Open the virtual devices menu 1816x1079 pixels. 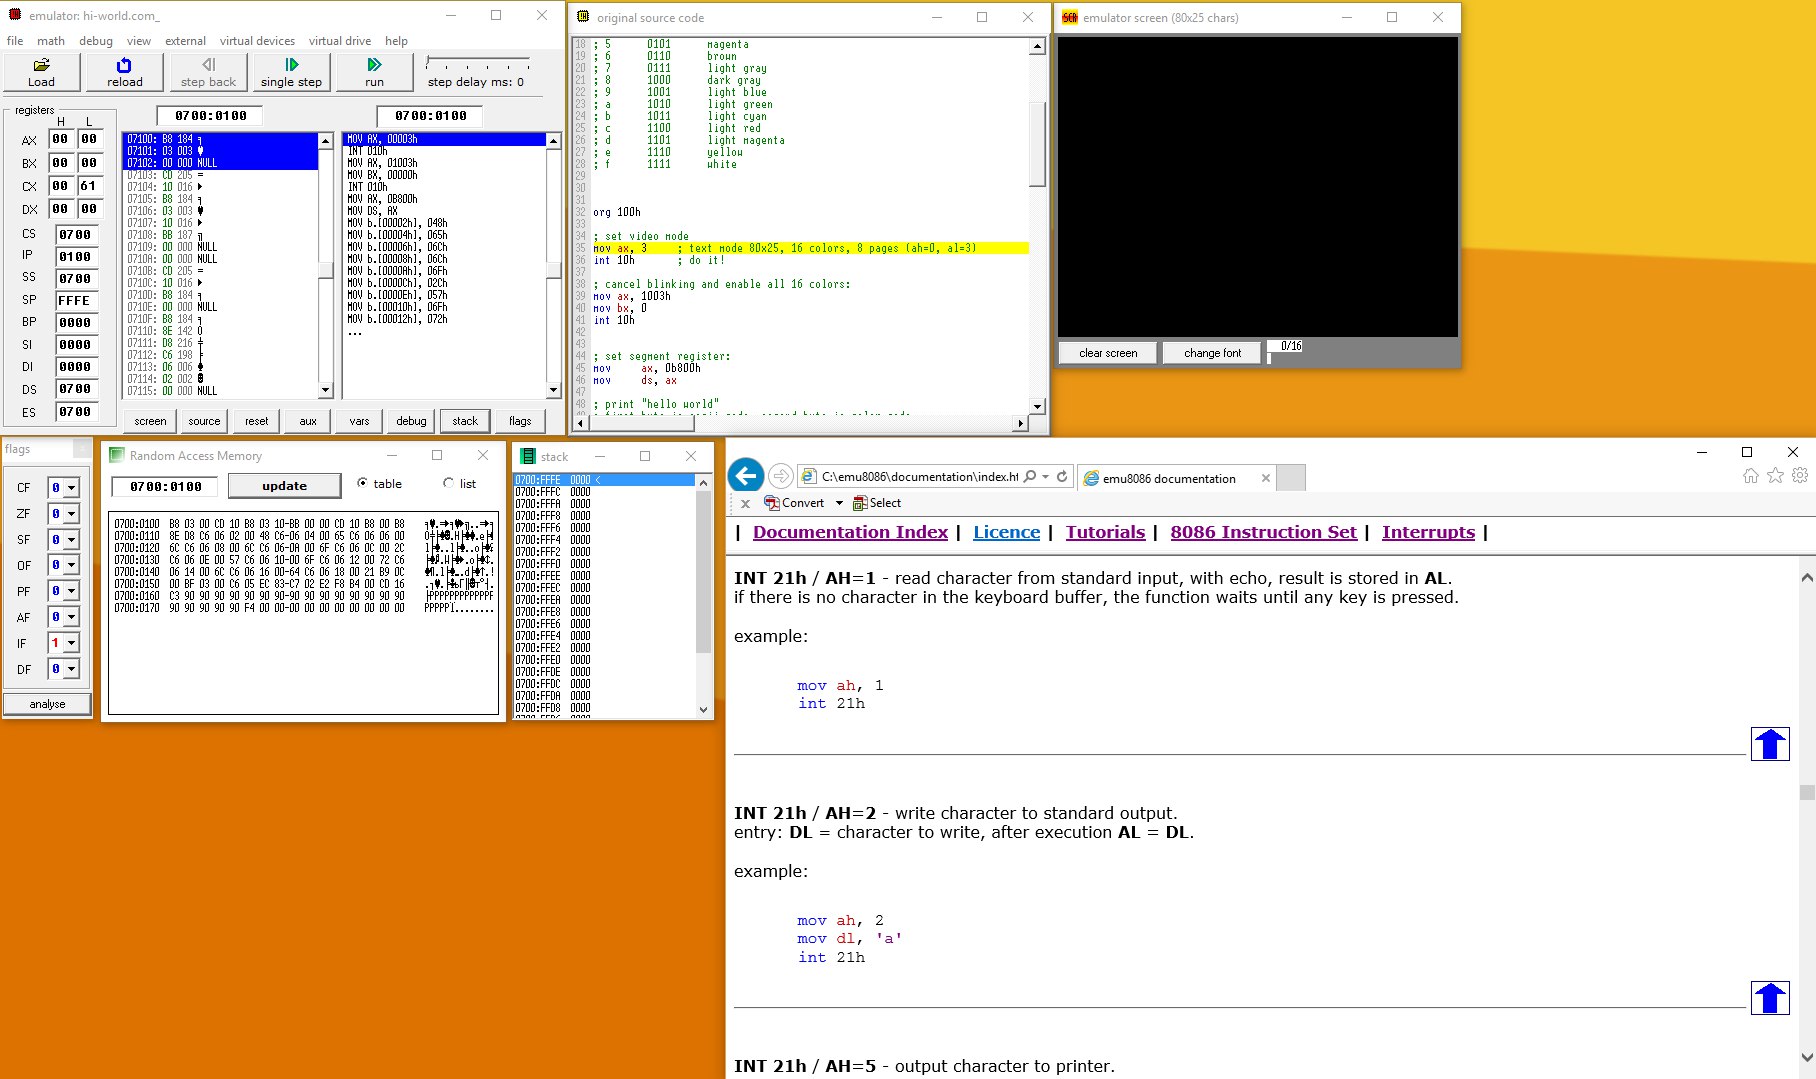coord(257,41)
